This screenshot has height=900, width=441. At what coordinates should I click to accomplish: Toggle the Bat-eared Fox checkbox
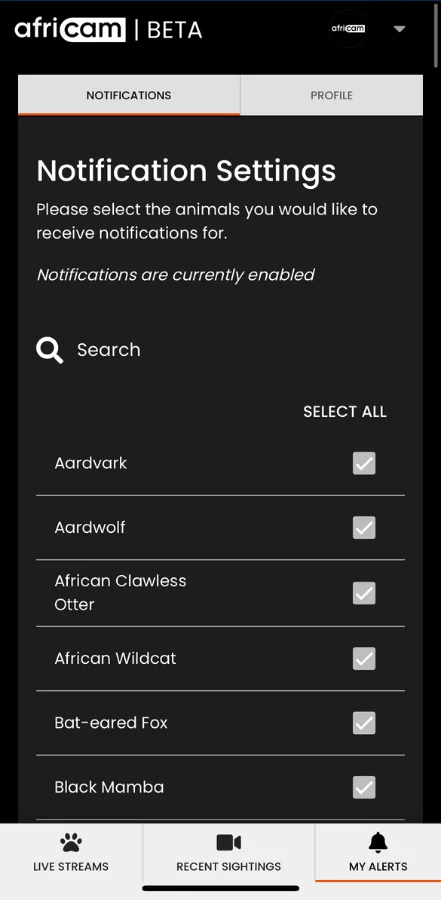pyautogui.click(x=364, y=723)
